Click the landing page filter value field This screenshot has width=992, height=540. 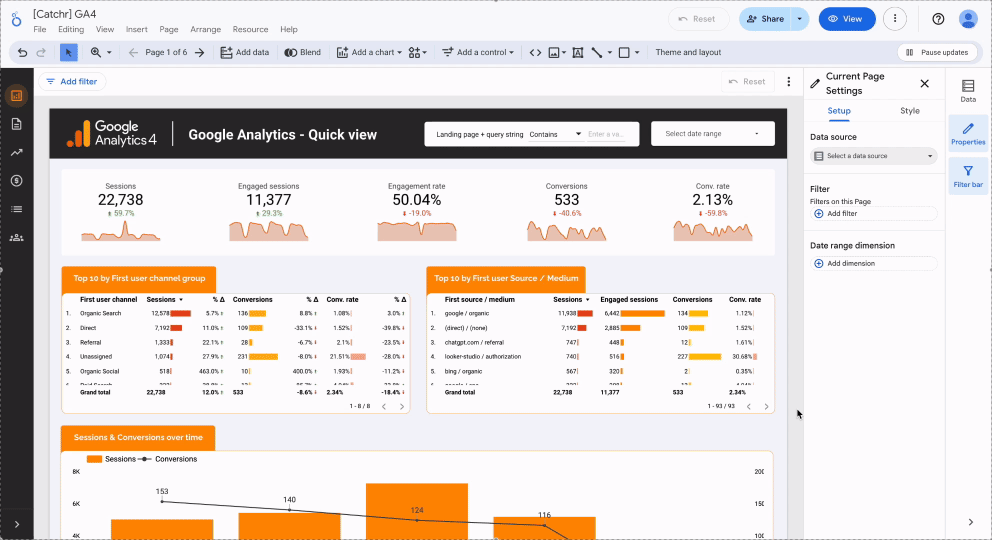pyautogui.click(x=606, y=134)
